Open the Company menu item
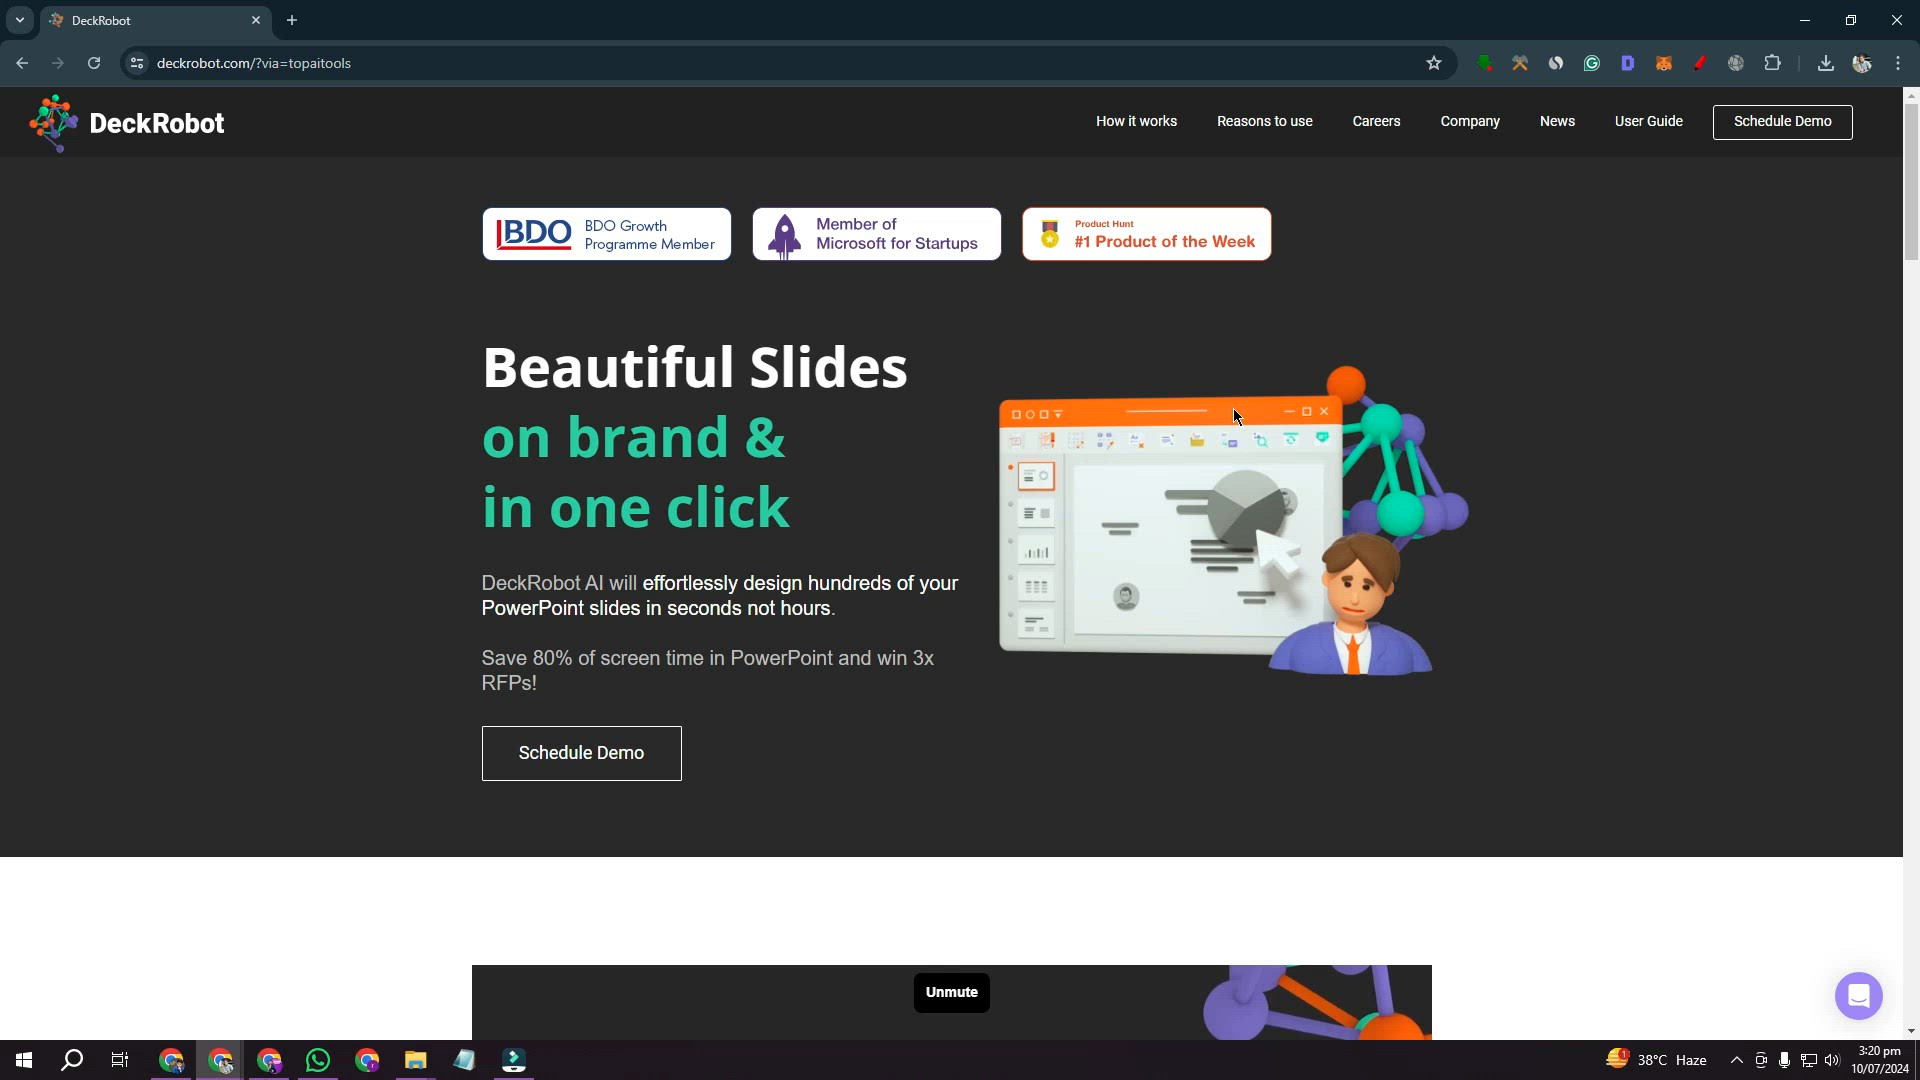Image resolution: width=1920 pixels, height=1080 pixels. 1469,121
